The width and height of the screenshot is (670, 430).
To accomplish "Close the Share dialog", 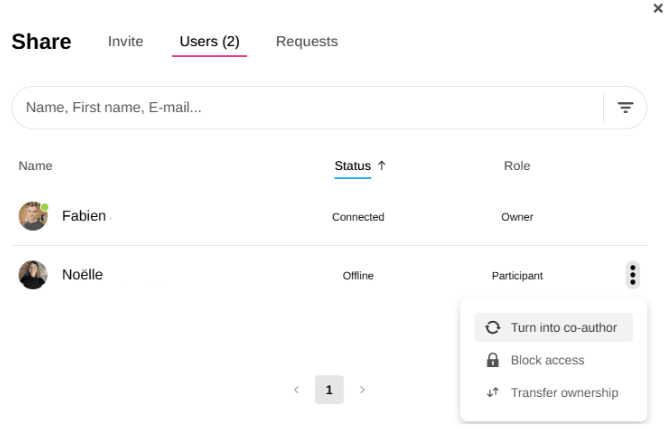I will point(657,8).
